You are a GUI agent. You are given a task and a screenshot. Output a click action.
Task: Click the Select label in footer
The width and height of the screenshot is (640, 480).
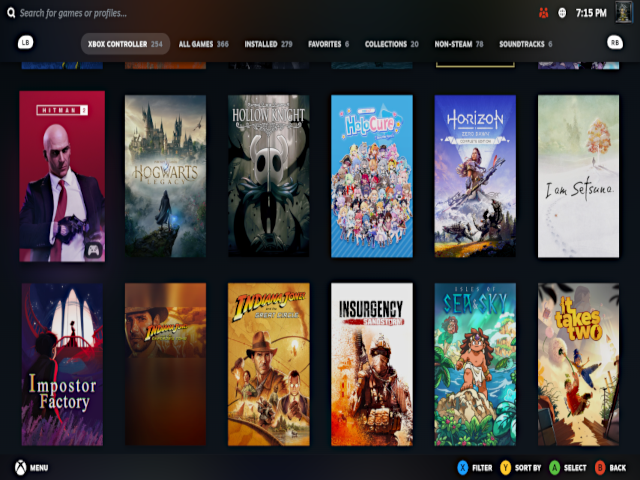575,468
